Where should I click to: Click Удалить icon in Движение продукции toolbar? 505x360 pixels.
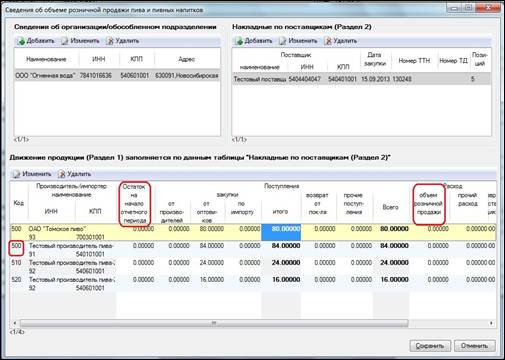61,174
